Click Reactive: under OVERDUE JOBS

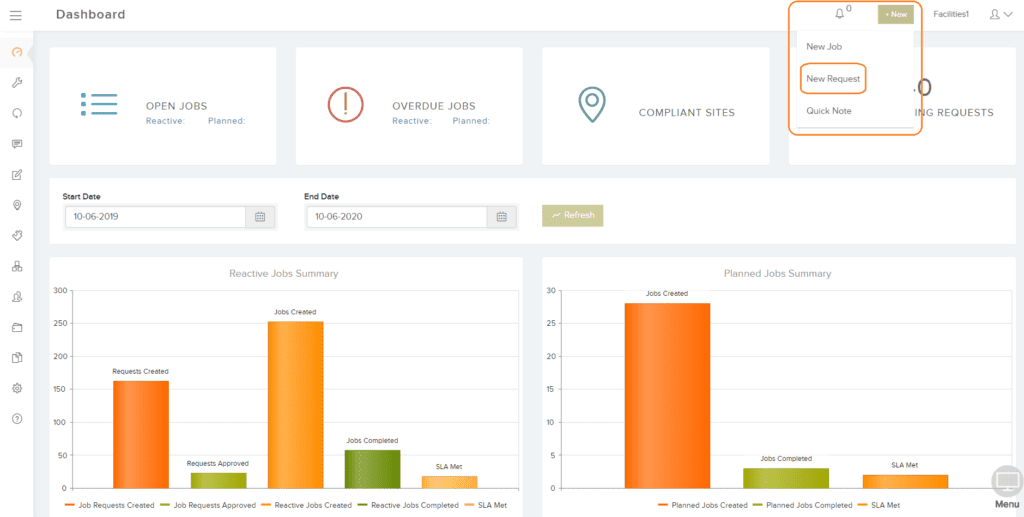pyautogui.click(x=412, y=121)
